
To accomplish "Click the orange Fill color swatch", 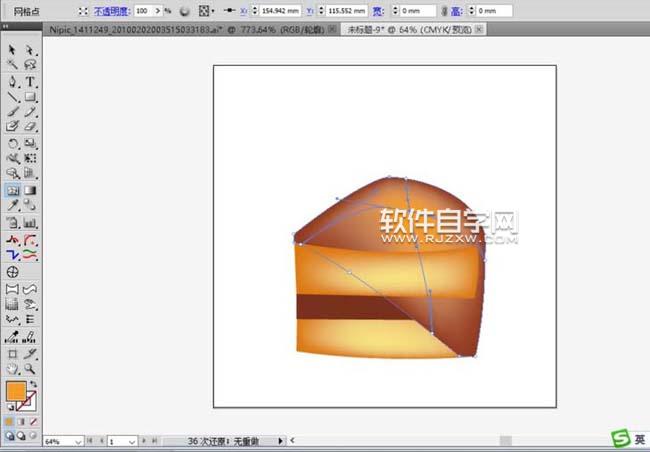I will [15, 391].
